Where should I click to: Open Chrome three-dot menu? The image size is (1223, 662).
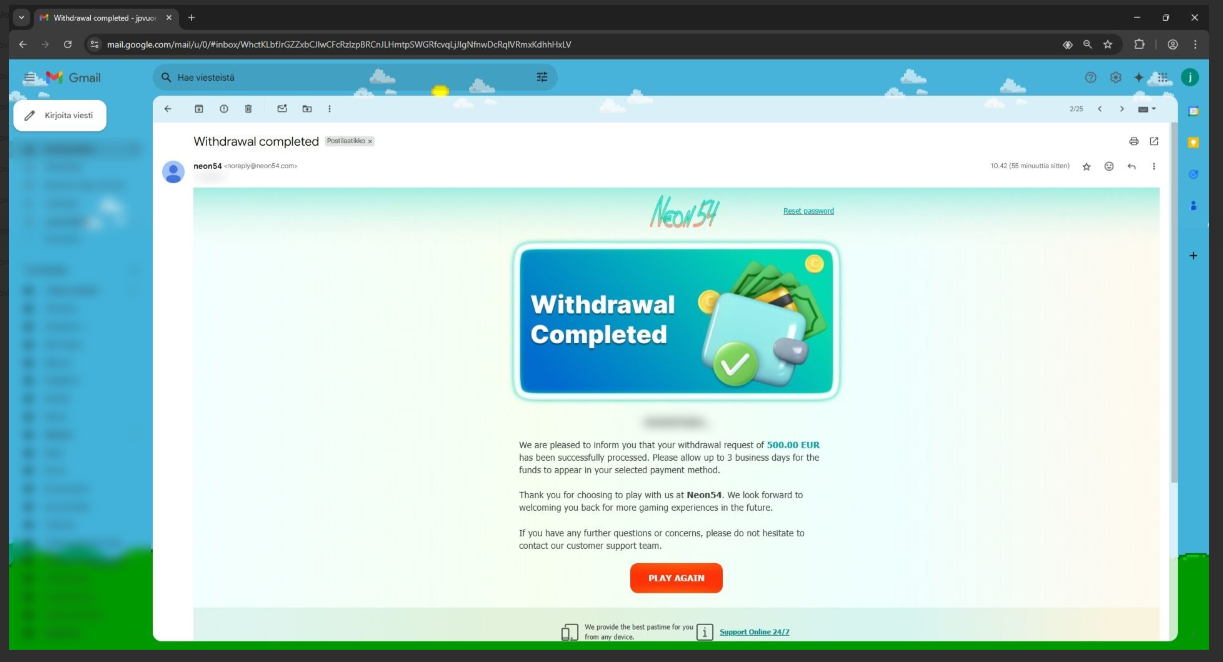pyautogui.click(x=1195, y=44)
